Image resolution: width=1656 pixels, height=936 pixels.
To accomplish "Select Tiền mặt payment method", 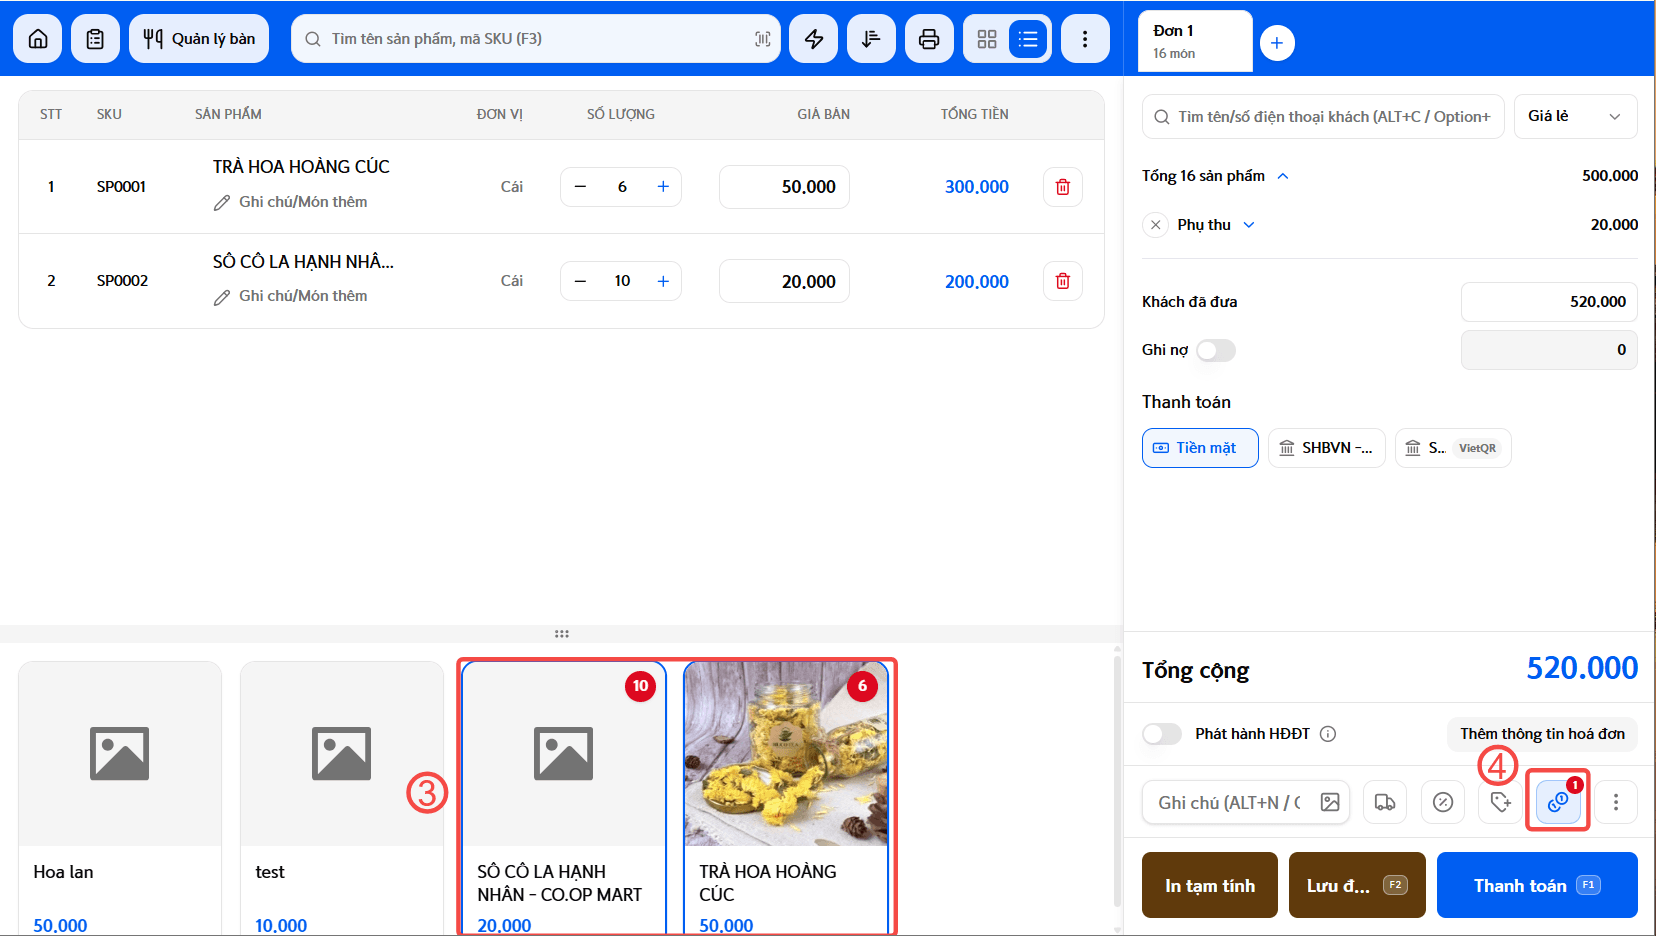I will click(x=1200, y=448).
